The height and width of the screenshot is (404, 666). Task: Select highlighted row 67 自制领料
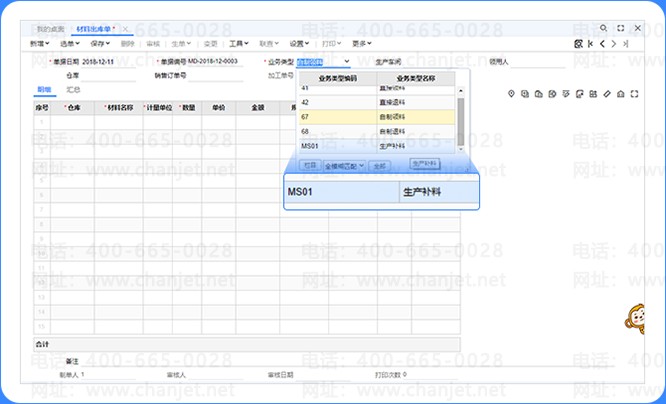pos(377,117)
